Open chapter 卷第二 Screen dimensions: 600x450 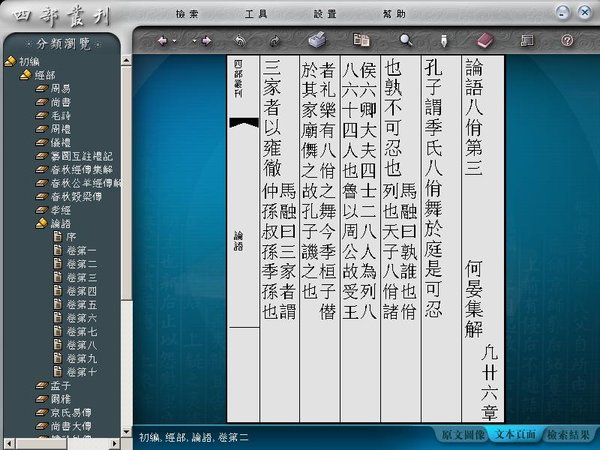(81, 264)
